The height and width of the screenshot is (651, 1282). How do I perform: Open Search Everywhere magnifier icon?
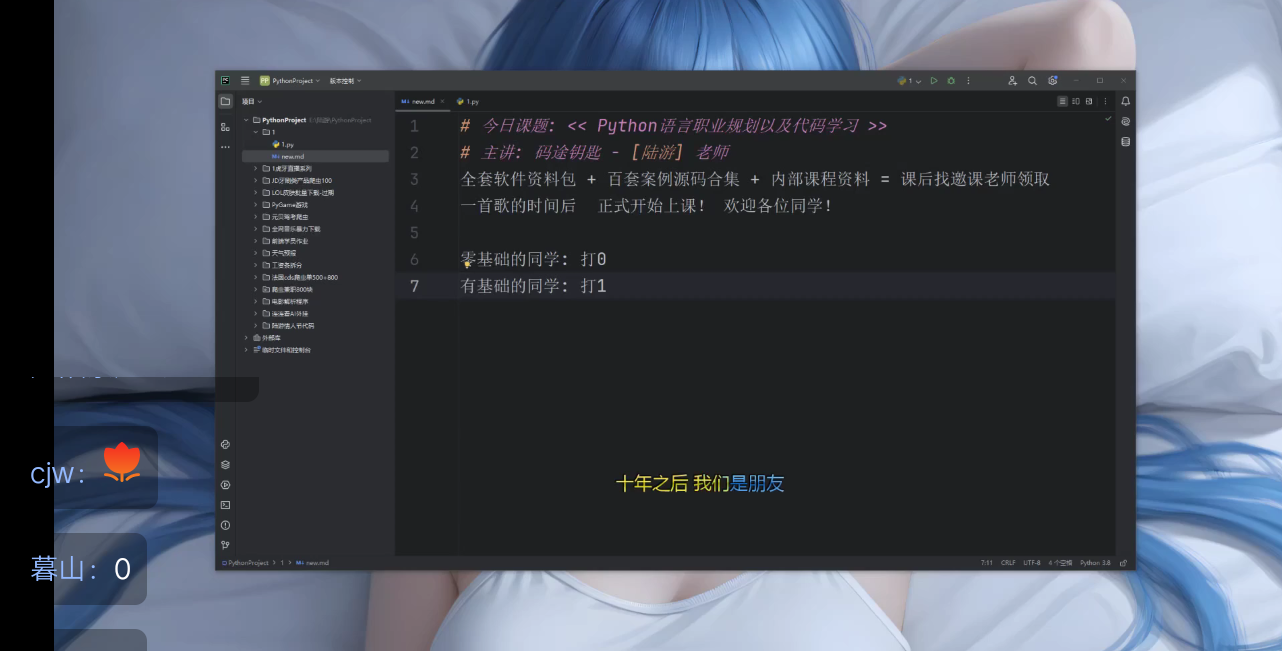tap(1032, 81)
